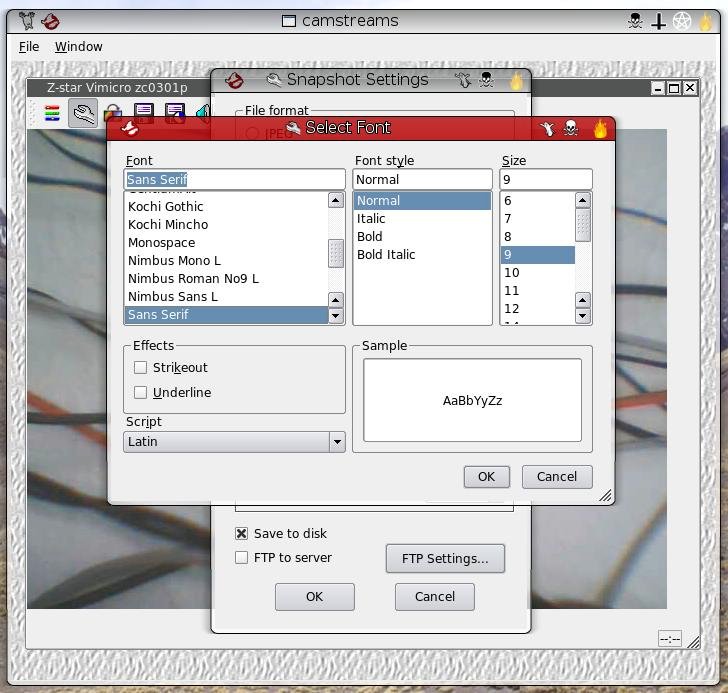Click the Font list scrollbar handle
The image size is (728, 693).
click(336, 253)
